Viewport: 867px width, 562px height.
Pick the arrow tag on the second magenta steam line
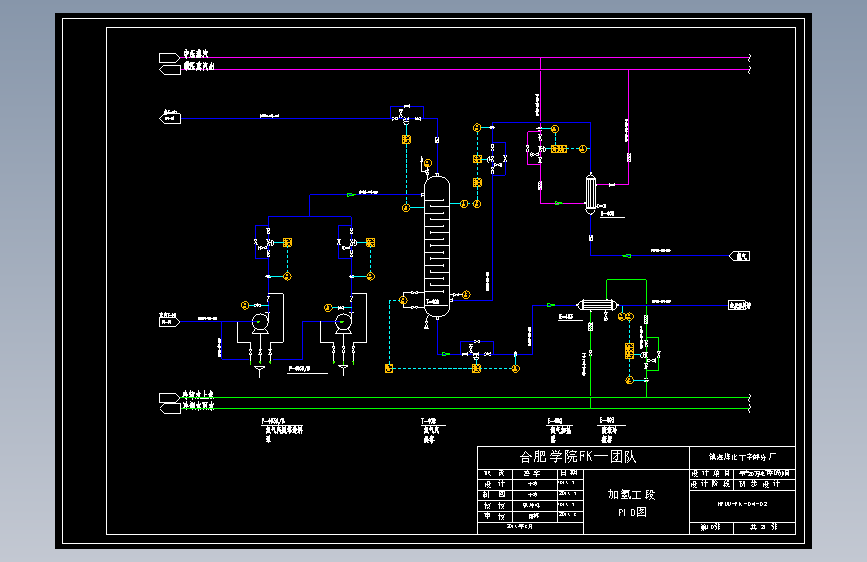click(170, 70)
